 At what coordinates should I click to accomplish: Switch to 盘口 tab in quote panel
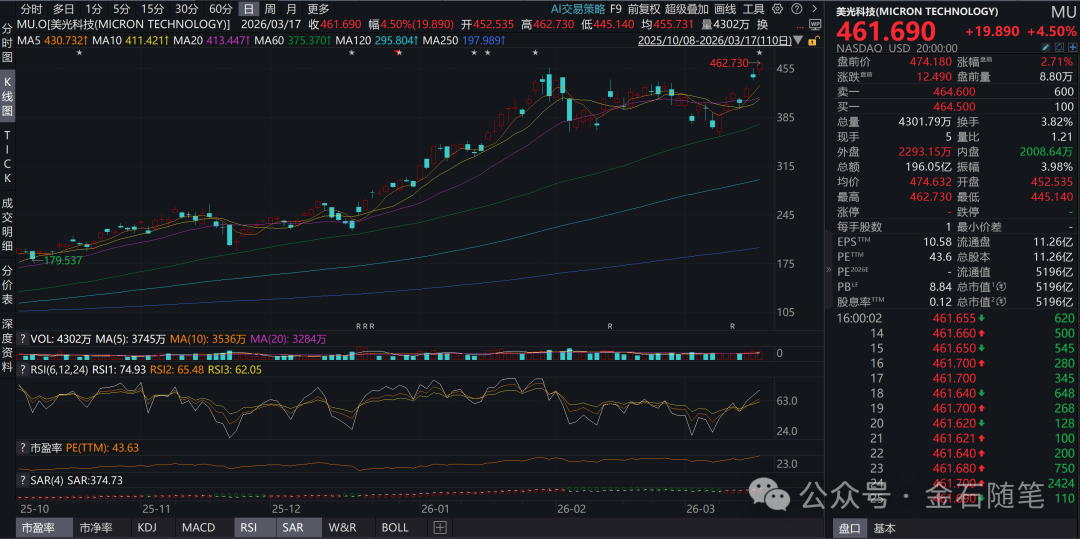click(x=849, y=529)
